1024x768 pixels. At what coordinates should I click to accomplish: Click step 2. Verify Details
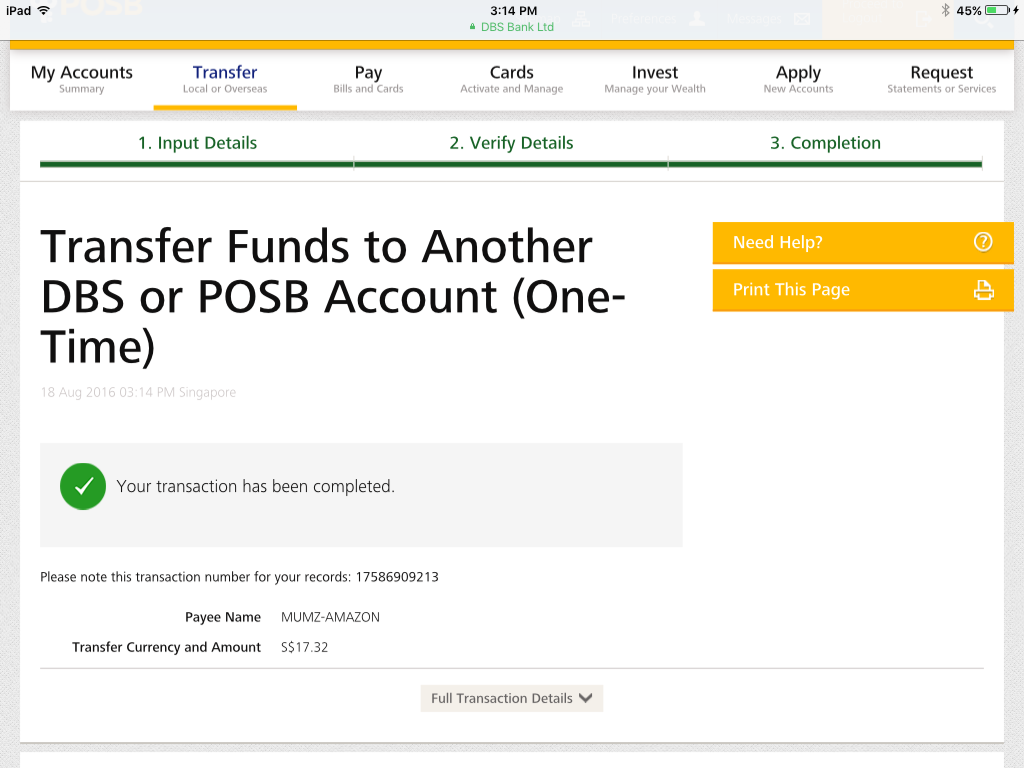tap(511, 143)
